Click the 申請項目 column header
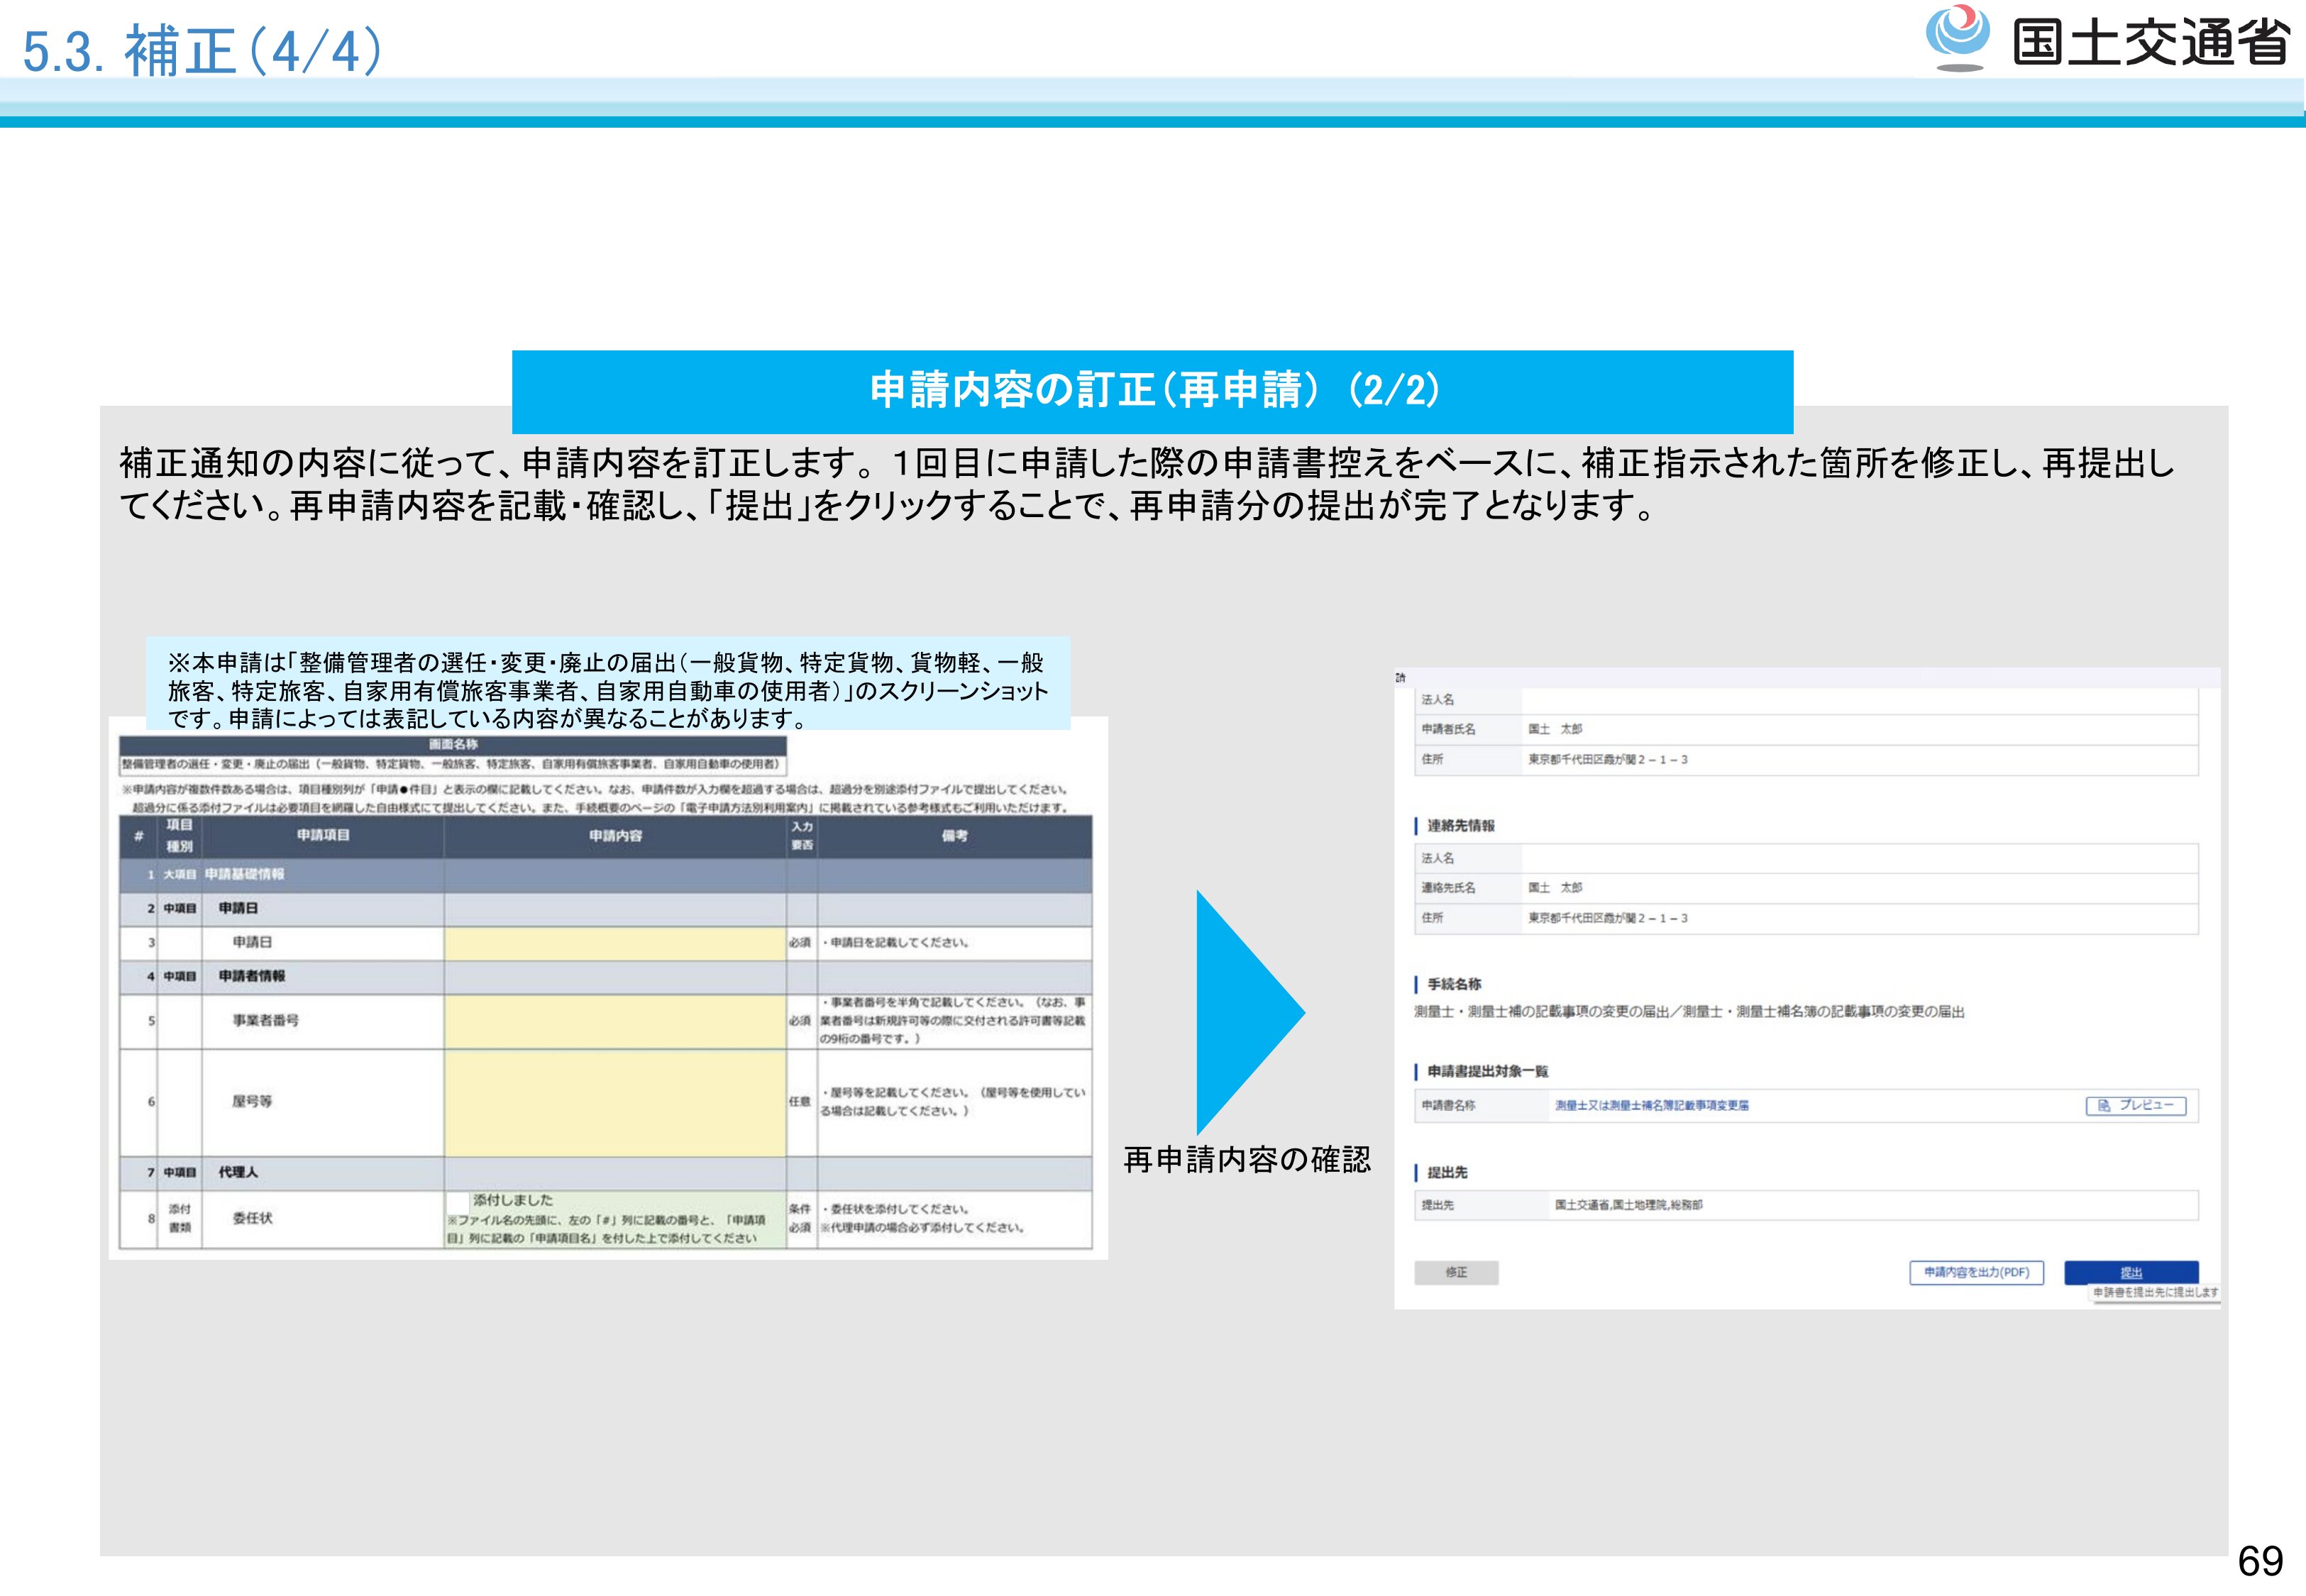This screenshot has height=1596, width=2306. pyautogui.click(x=322, y=836)
